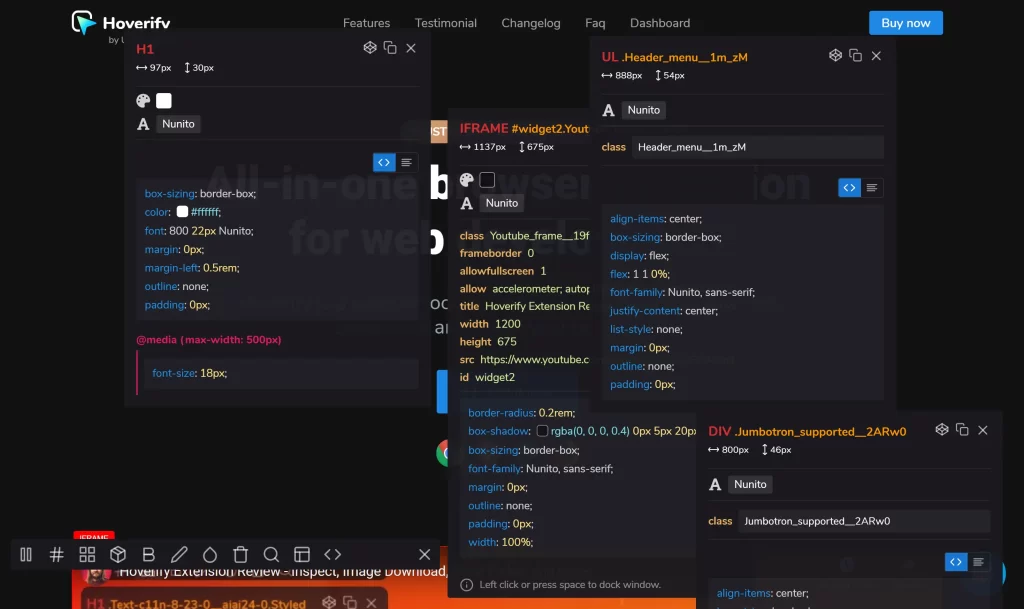1024x609 pixels.
Task: Click the 'height 675' attribute row
Action: [x=488, y=341]
